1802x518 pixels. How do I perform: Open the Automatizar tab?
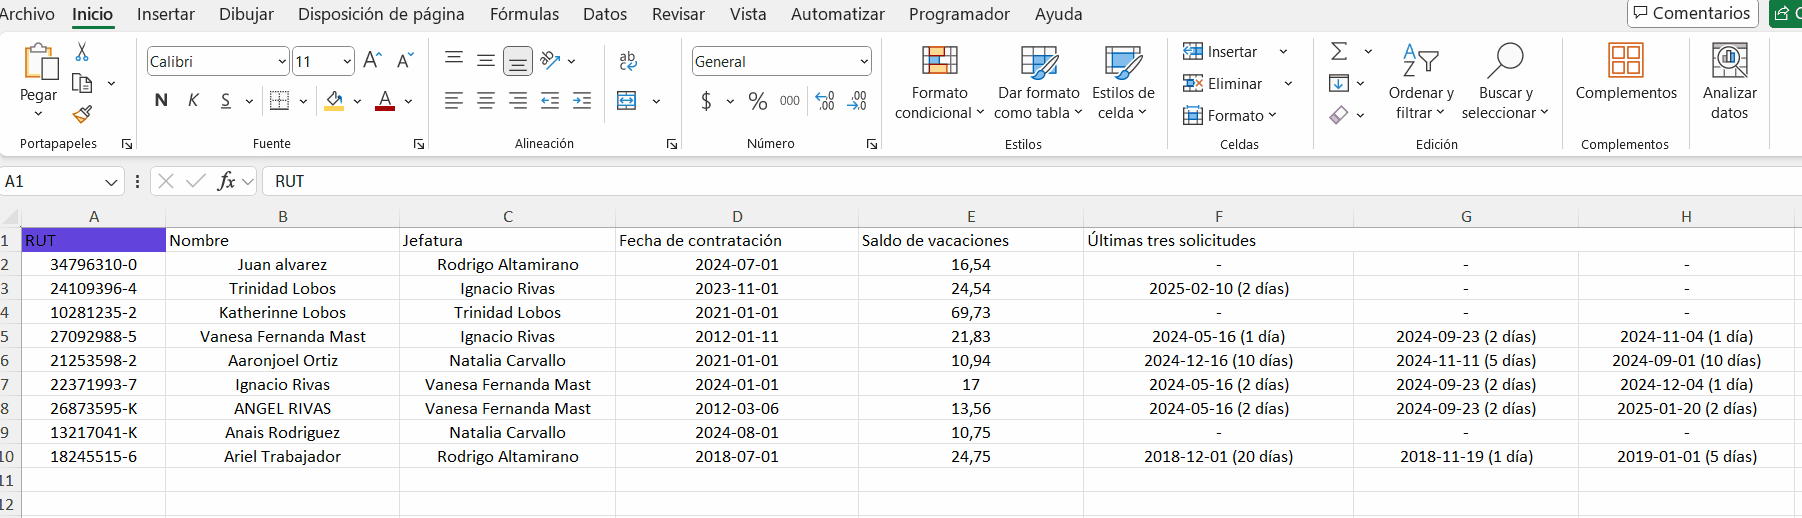point(838,14)
